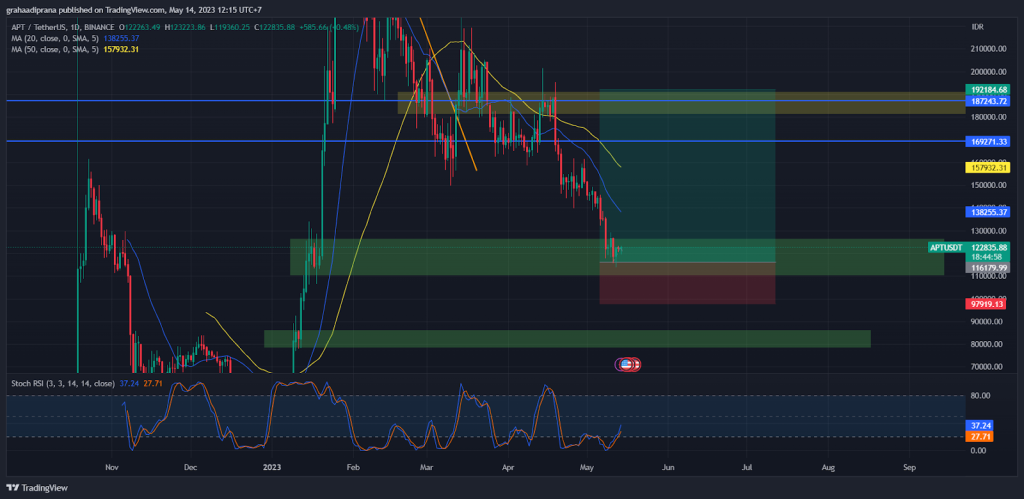The image size is (1024, 499).
Task: Click the 192184.68 price label
Action: 987,89
